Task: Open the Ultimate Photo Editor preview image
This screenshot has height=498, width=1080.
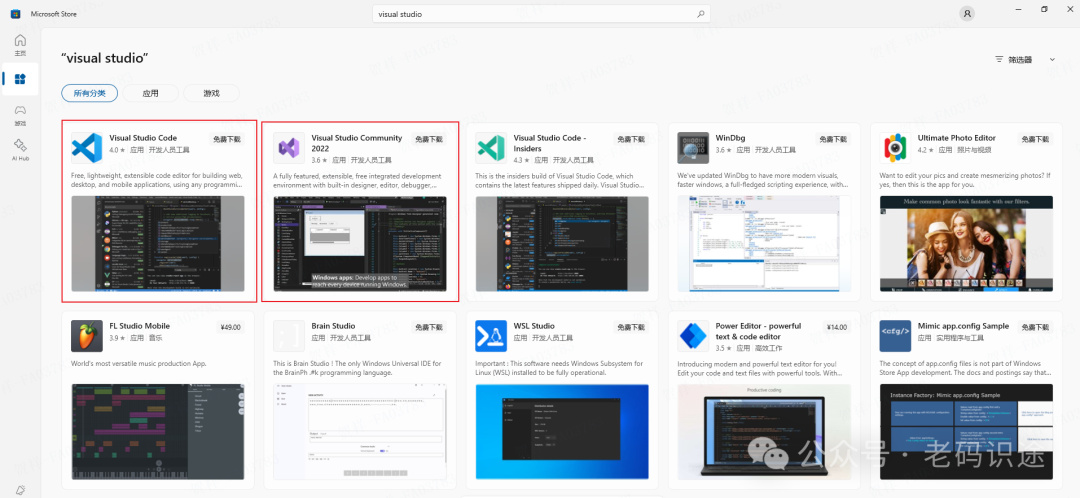Action: tap(966, 244)
